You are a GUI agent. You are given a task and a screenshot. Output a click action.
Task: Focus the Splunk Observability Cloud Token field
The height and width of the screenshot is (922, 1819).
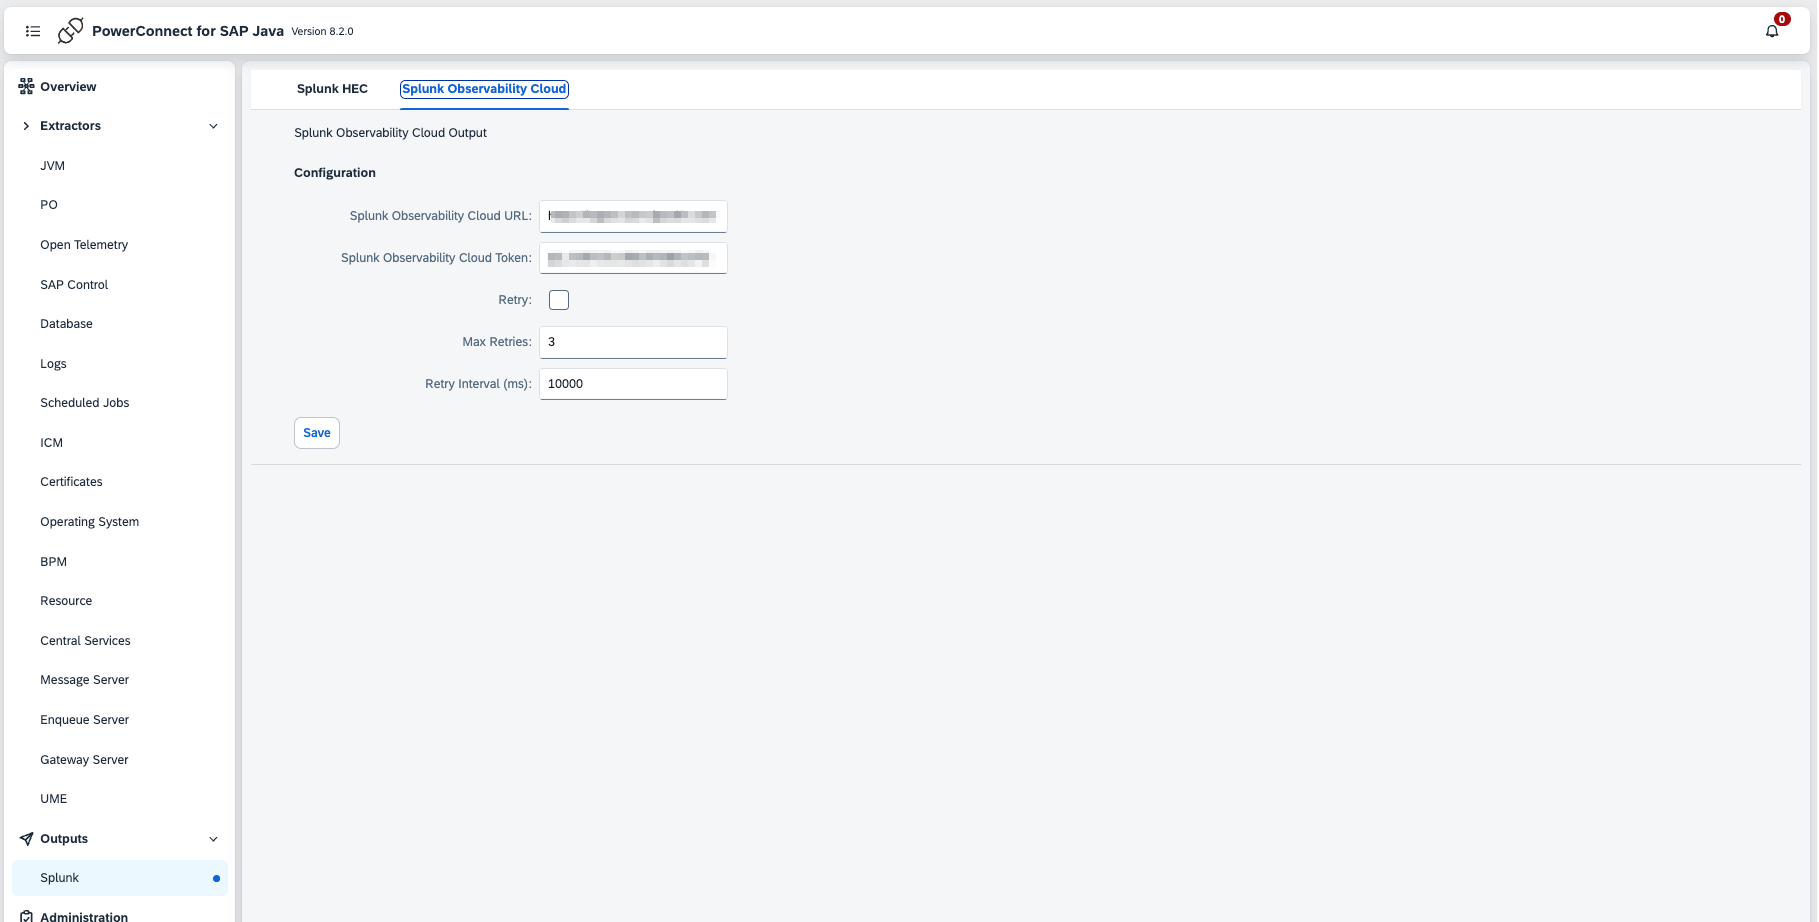633,258
